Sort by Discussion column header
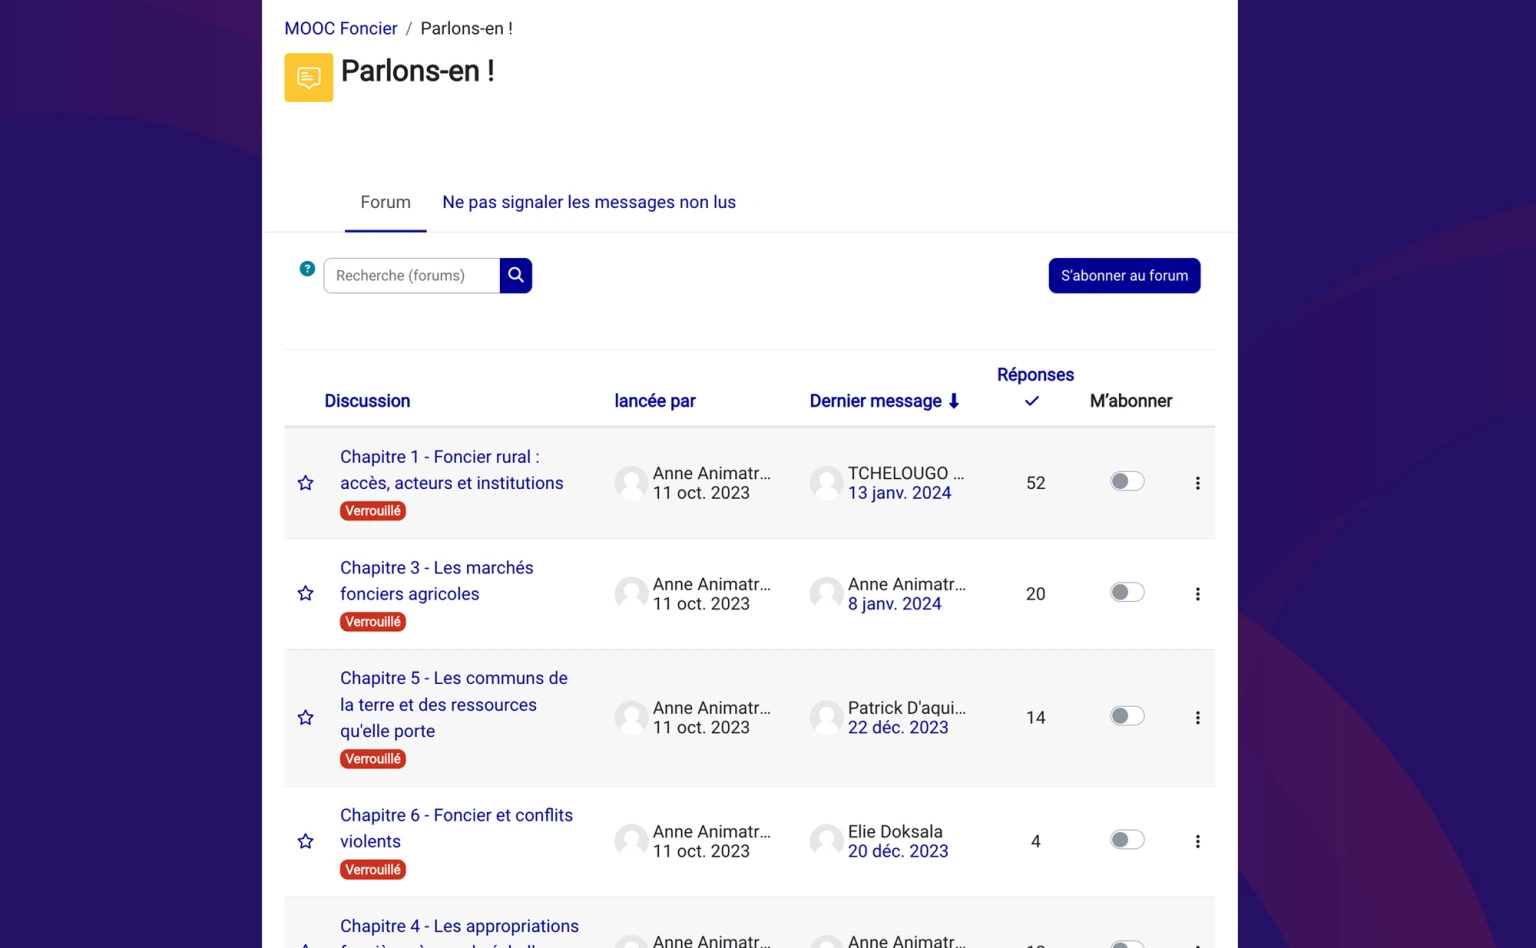This screenshot has width=1536, height=948. pos(367,401)
